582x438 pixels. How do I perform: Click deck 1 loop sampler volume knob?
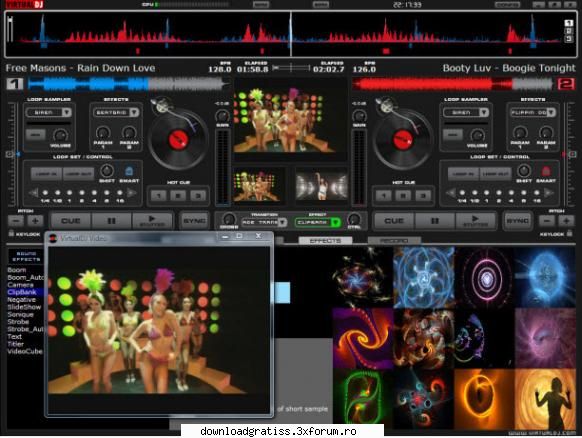point(60,135)
